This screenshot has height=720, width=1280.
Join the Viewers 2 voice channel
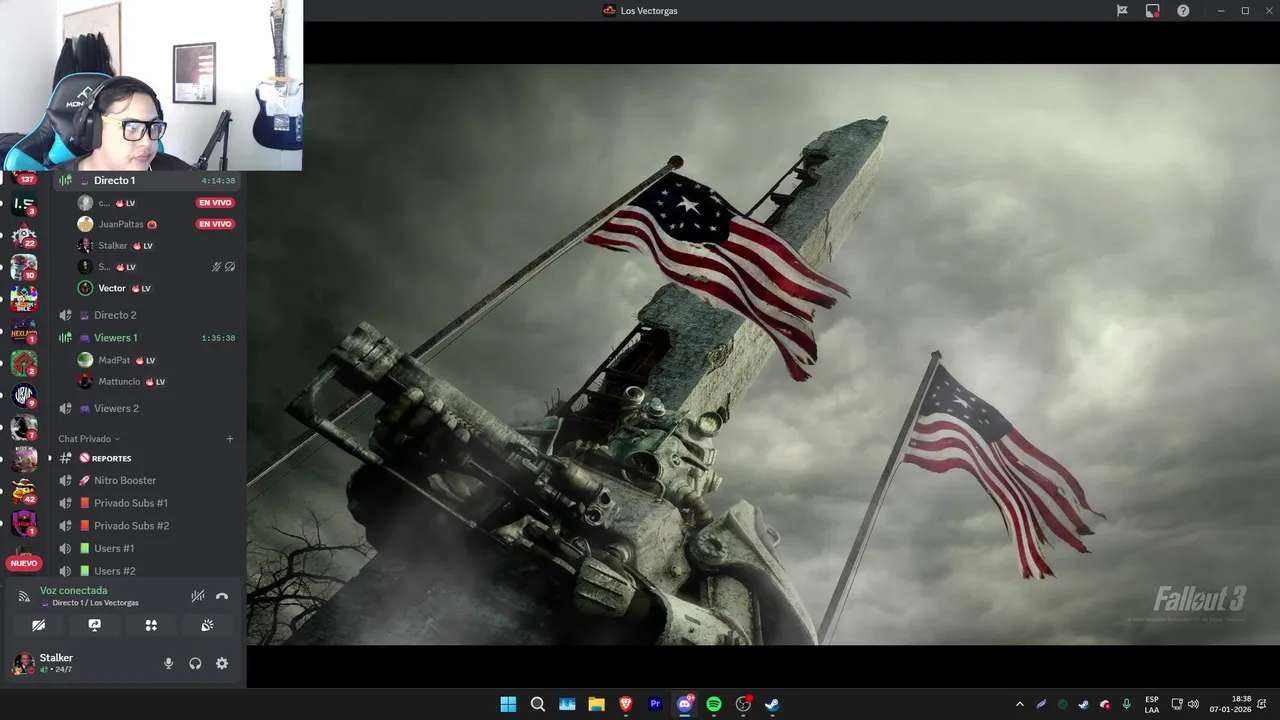click(148, 408)
